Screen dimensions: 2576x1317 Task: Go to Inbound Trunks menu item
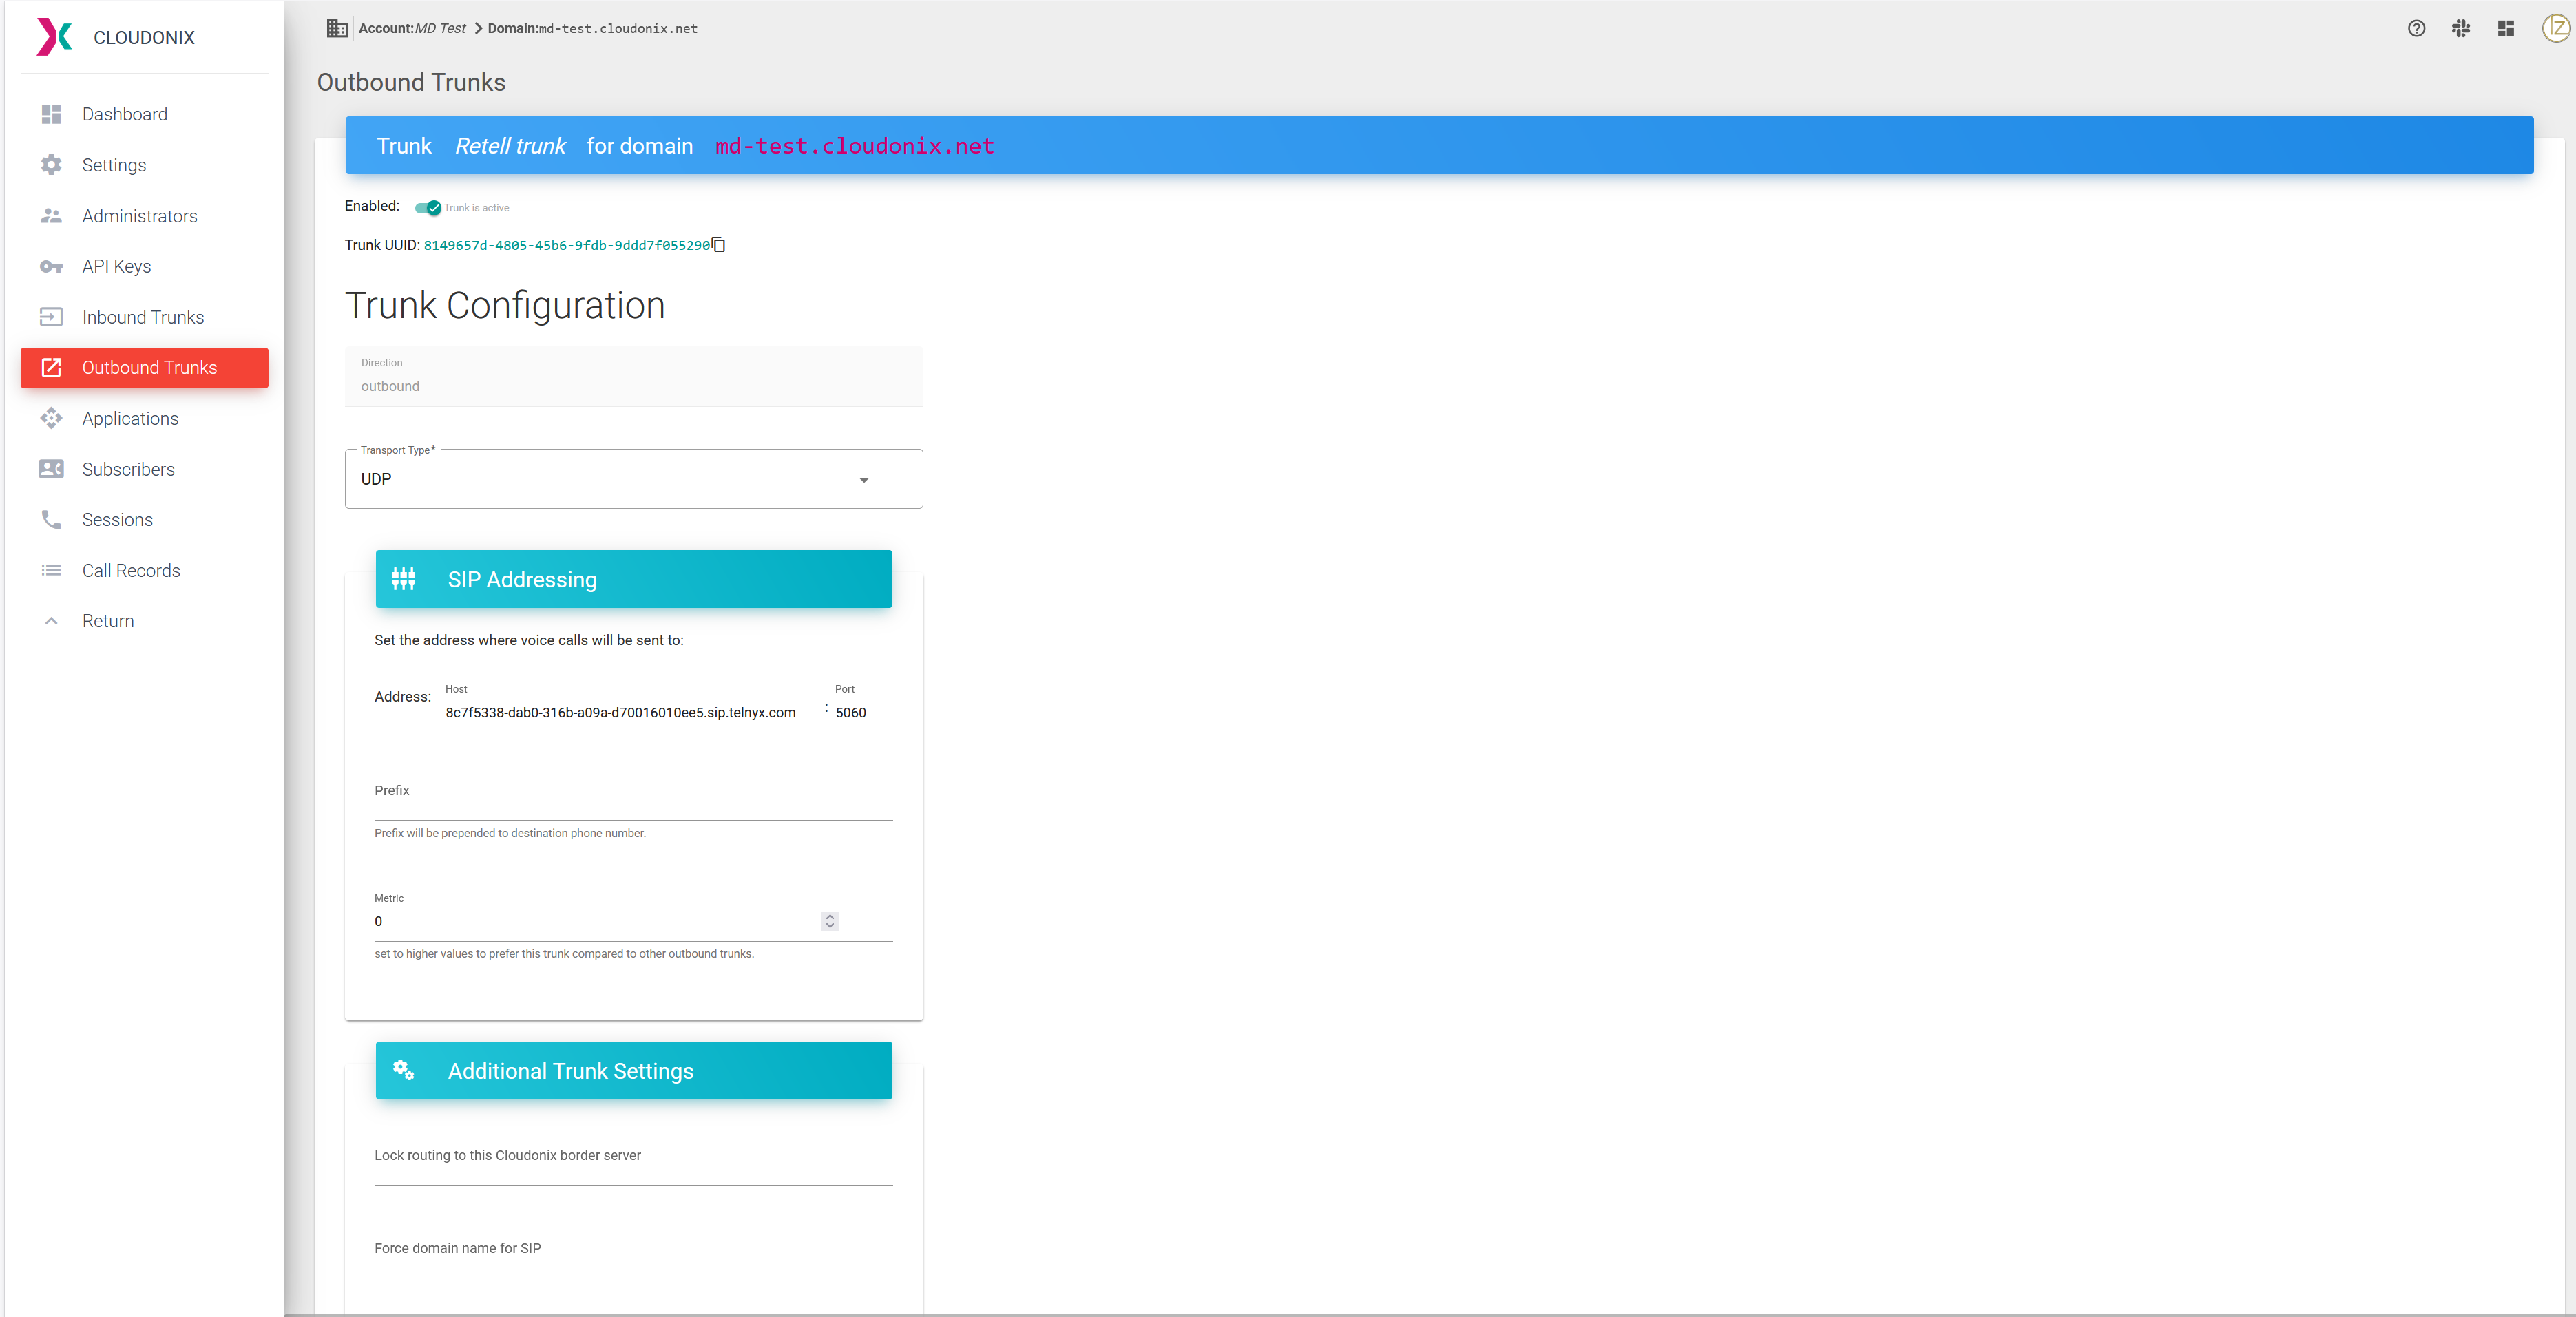point(142,317)
